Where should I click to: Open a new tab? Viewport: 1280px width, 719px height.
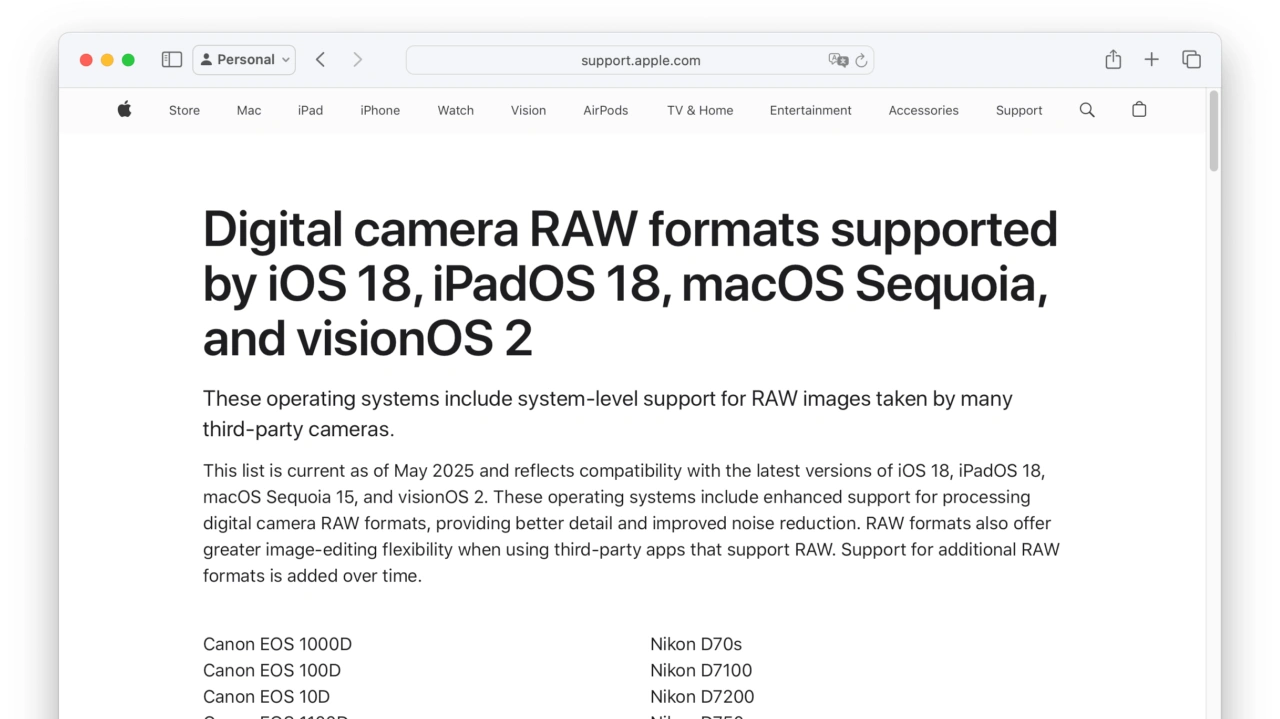[1151, 60]
